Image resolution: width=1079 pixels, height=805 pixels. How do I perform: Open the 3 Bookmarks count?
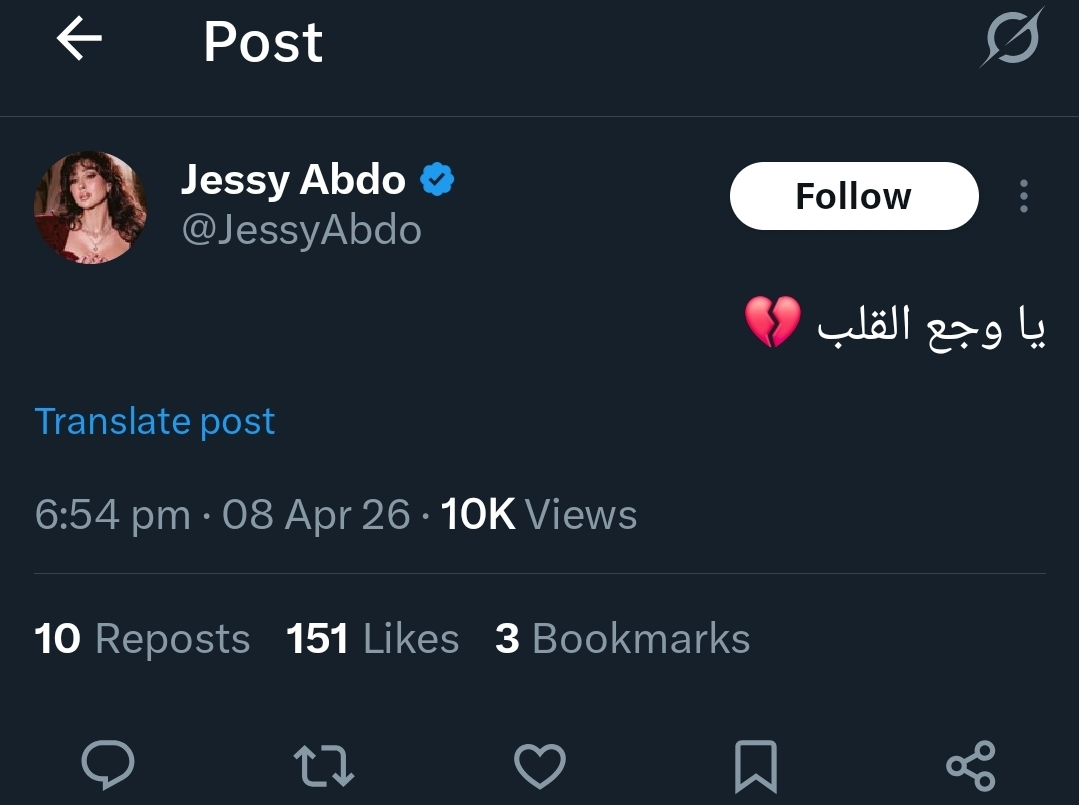coord(622,639)
